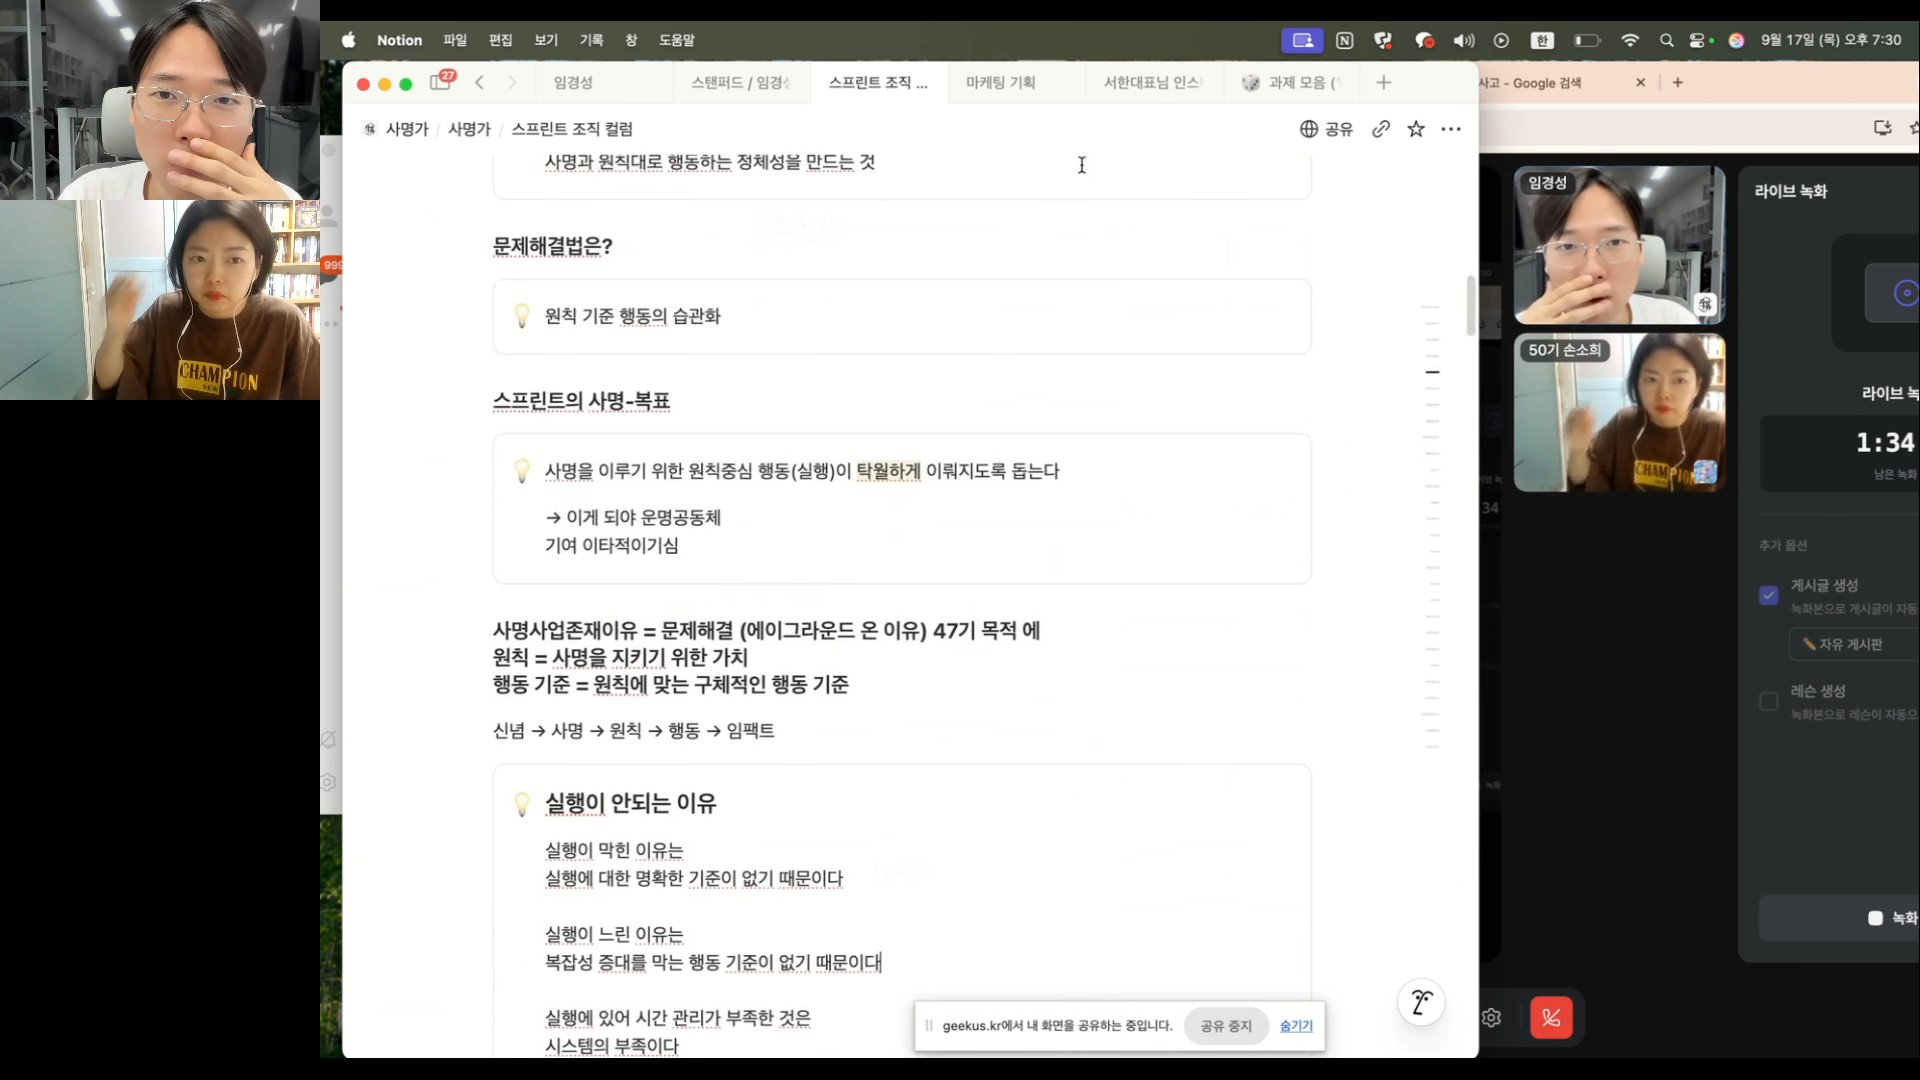Open the Notion AI floating button
Image resolution: width=1920 pixels, height=1080 pixels.
(x=1421, y=1002)
